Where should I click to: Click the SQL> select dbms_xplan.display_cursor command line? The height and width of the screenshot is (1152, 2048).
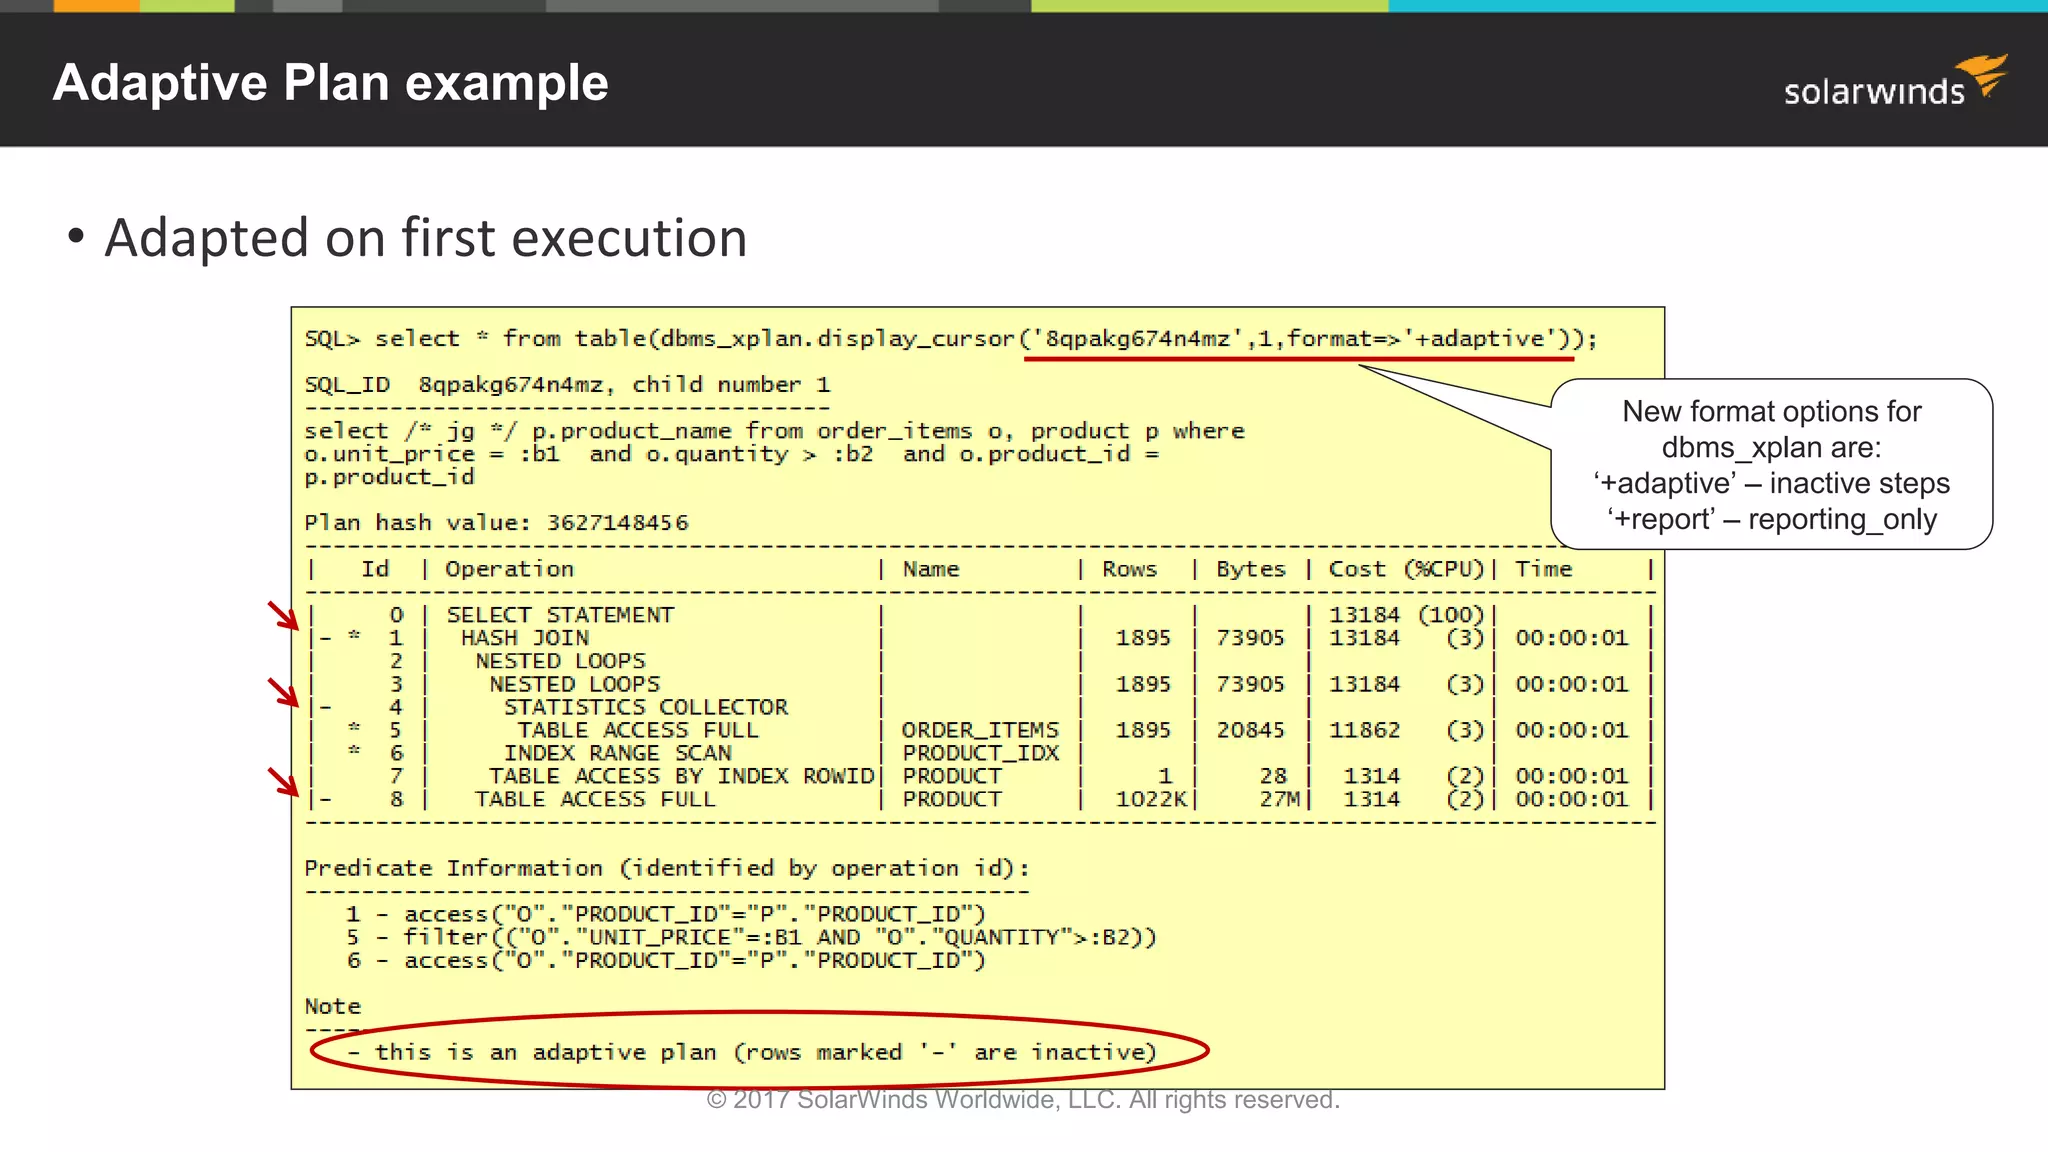pyautogui.click(x=950, y=339)
